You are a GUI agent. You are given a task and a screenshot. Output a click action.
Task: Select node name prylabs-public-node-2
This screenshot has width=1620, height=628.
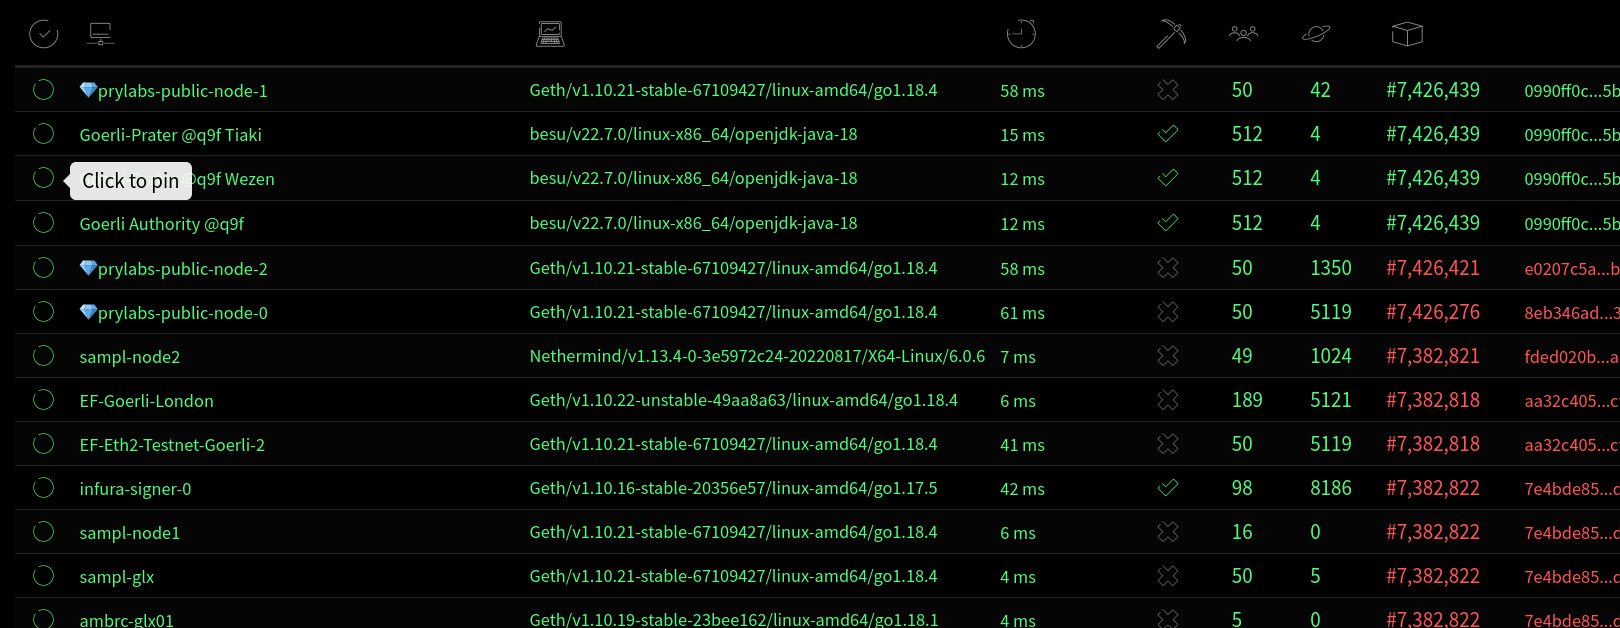pyautogui.click(x=174, y=269)
